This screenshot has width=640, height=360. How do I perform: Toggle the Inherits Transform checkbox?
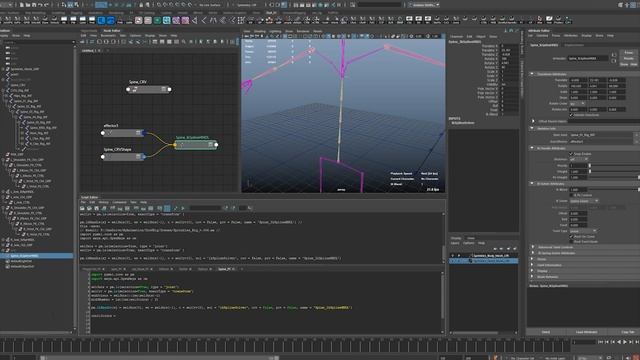coord(571,115)
